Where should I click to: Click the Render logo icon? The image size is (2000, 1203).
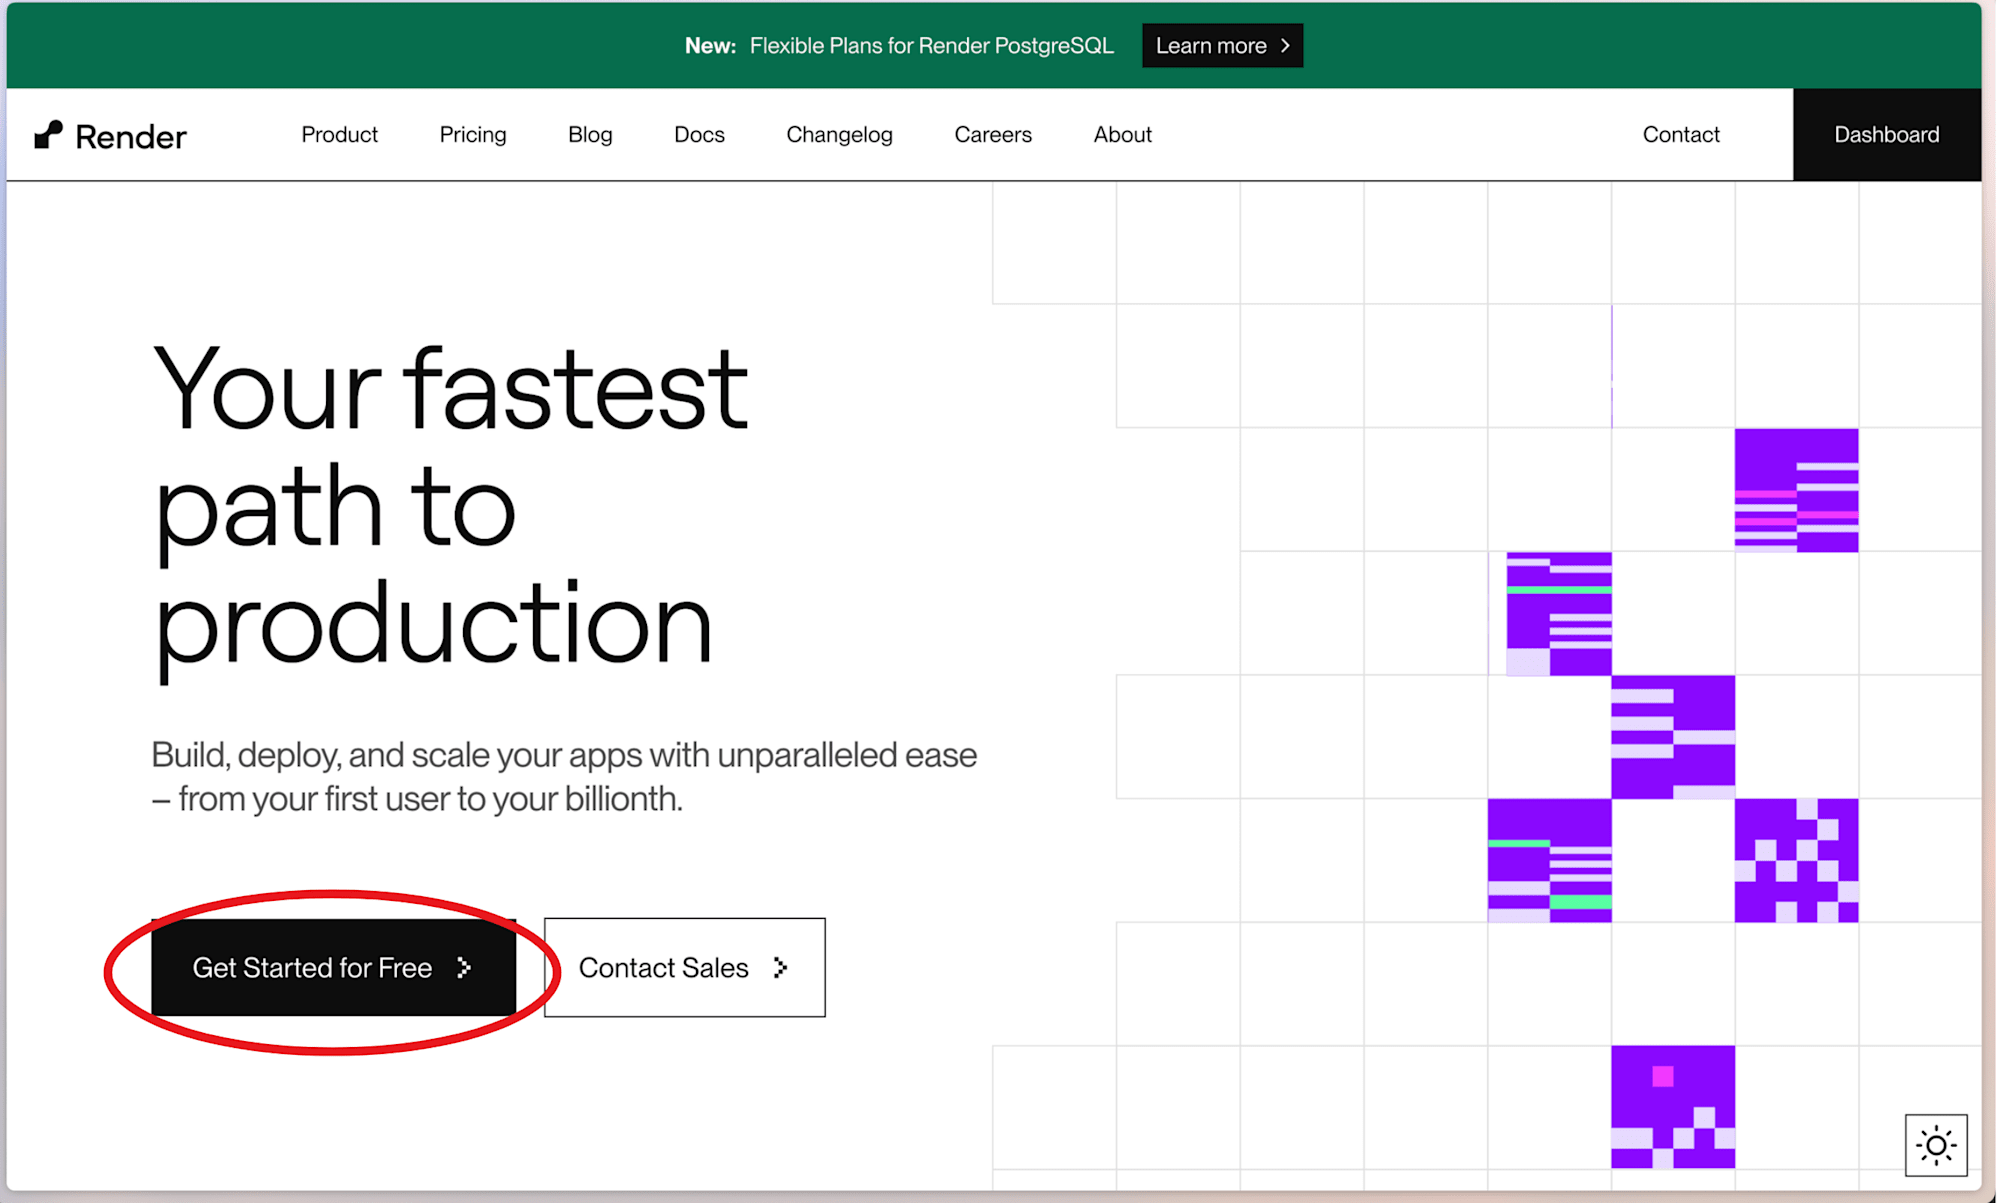tap(48, 135)
